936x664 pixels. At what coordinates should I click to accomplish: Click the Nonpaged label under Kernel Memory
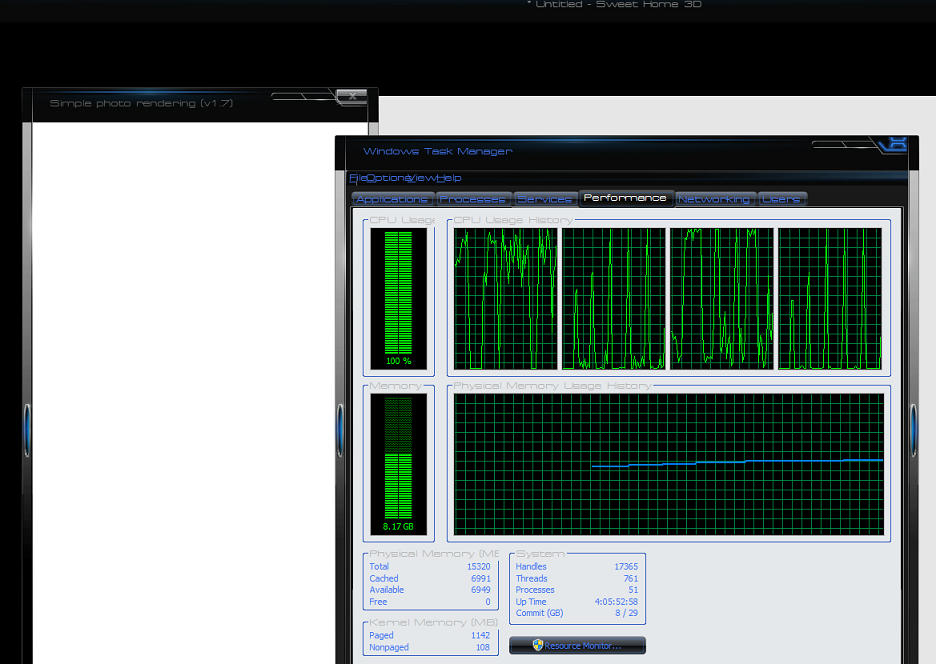[x=389, y=647]
